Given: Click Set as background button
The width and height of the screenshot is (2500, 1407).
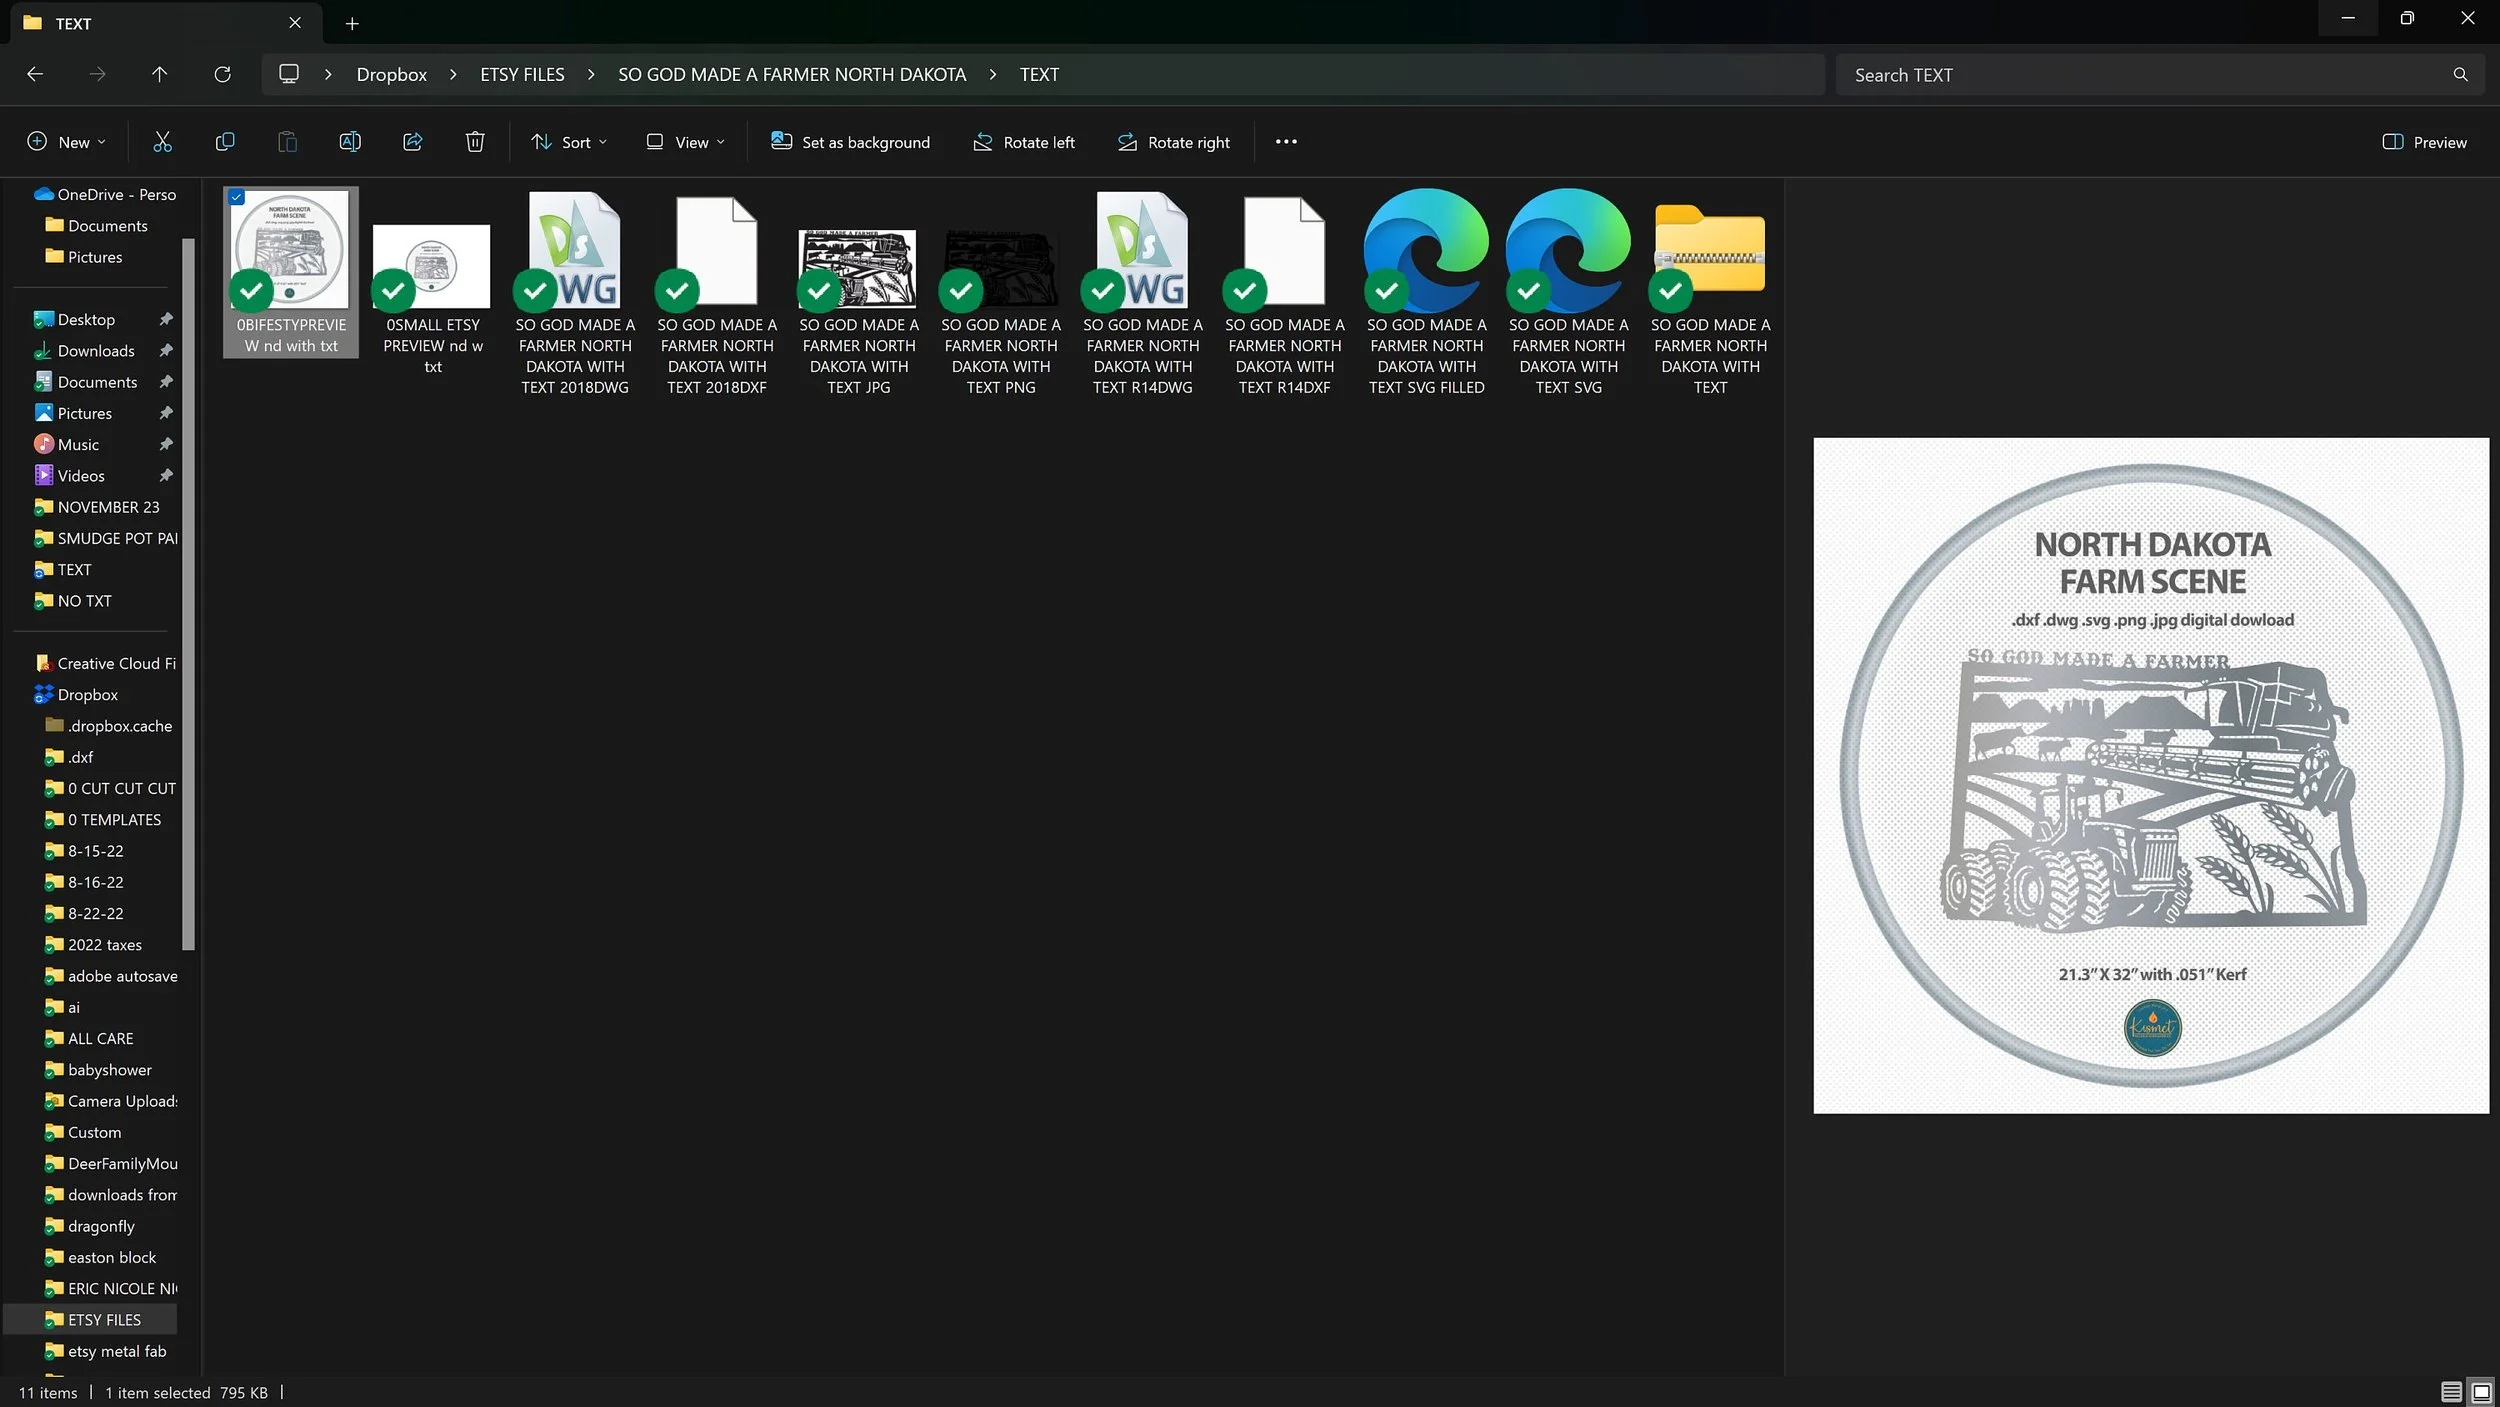Looking at the screenshot, I should pyautogui.click(x=850, y=142).
